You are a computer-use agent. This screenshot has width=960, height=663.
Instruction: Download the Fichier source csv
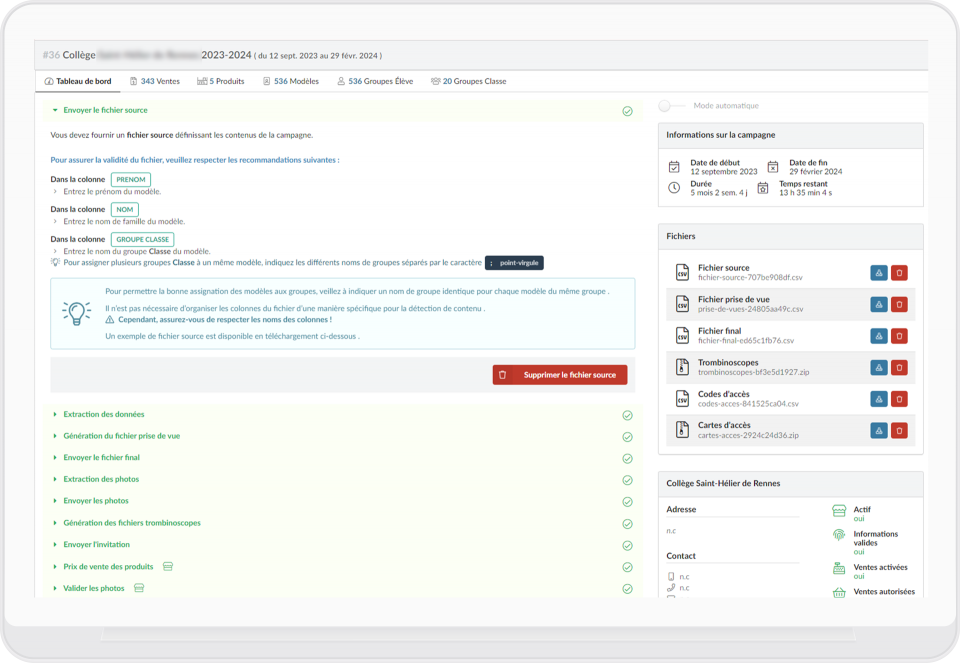879,273
